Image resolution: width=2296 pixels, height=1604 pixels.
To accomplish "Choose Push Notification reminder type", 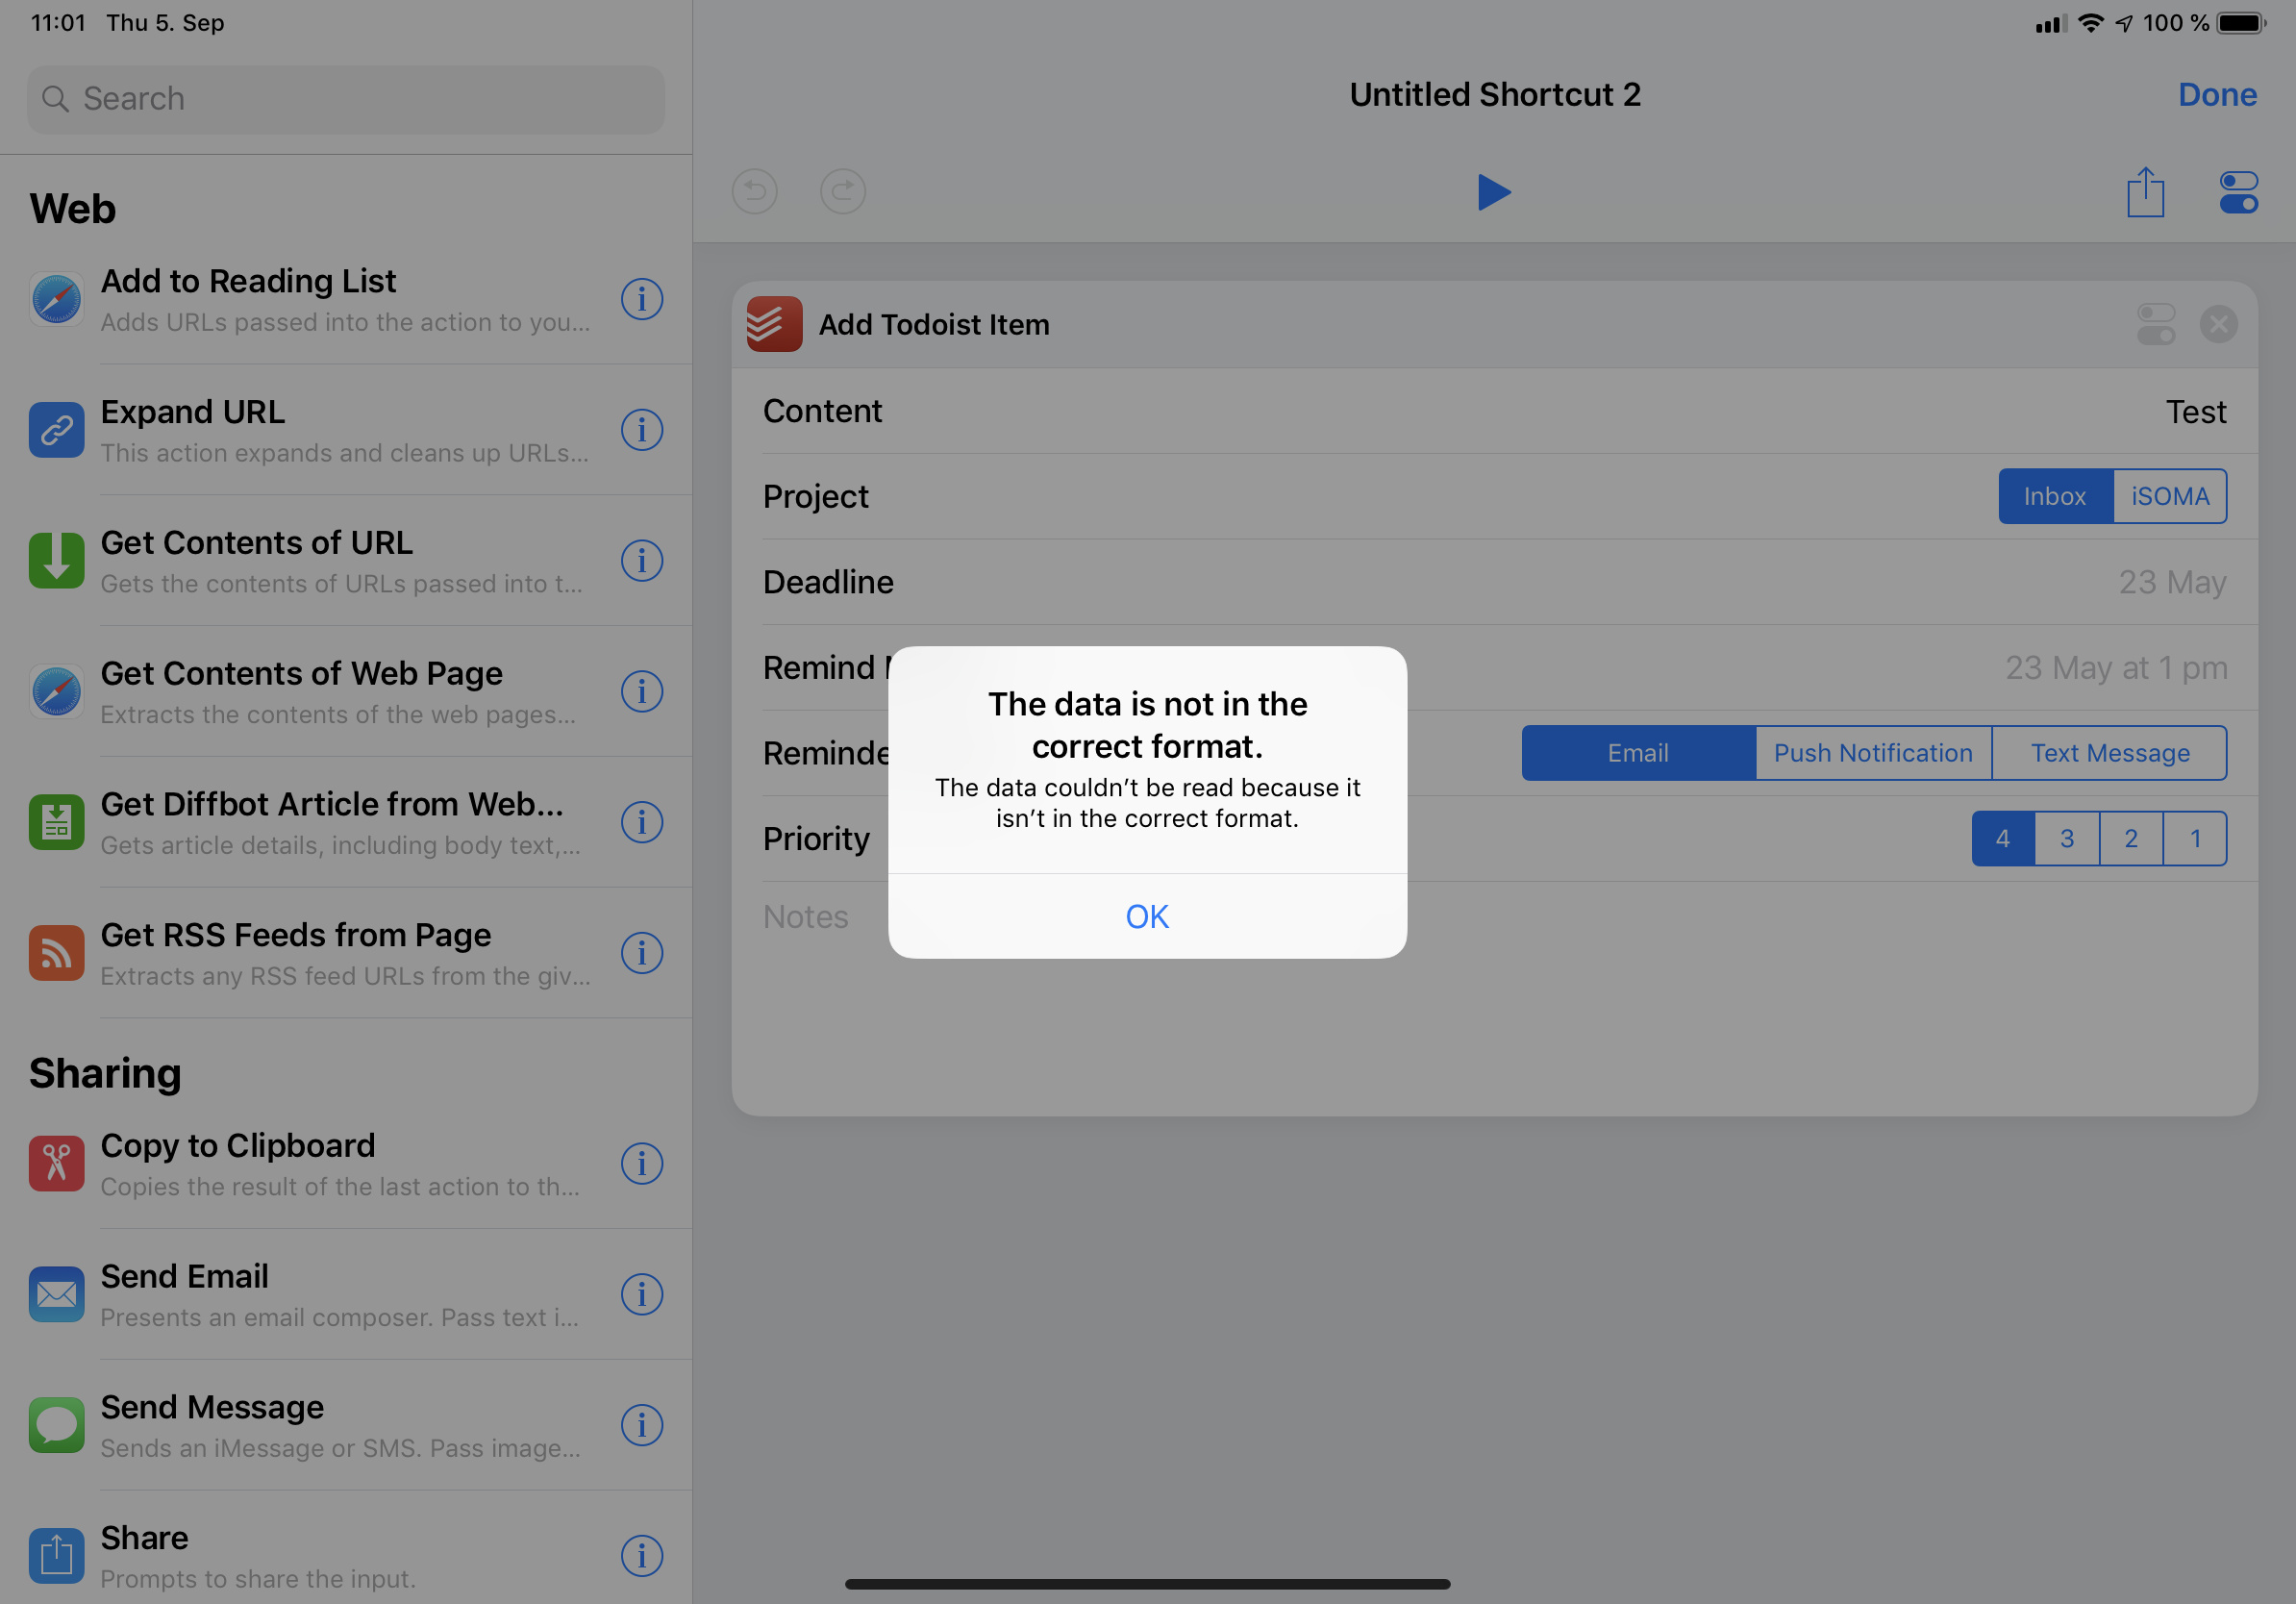I will click(x=1872, y=753).
